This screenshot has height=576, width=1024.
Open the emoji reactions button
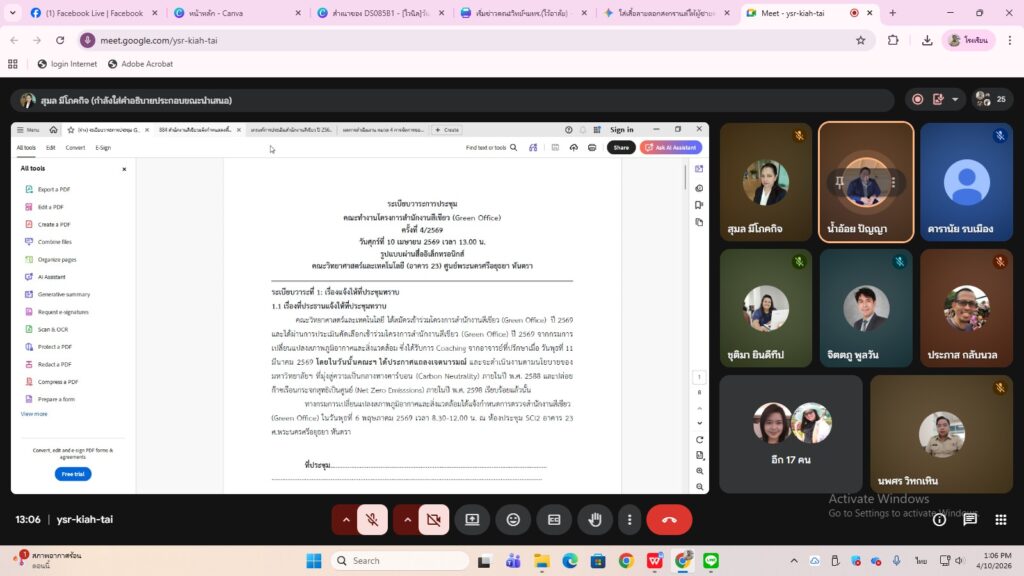pos(513,520)
